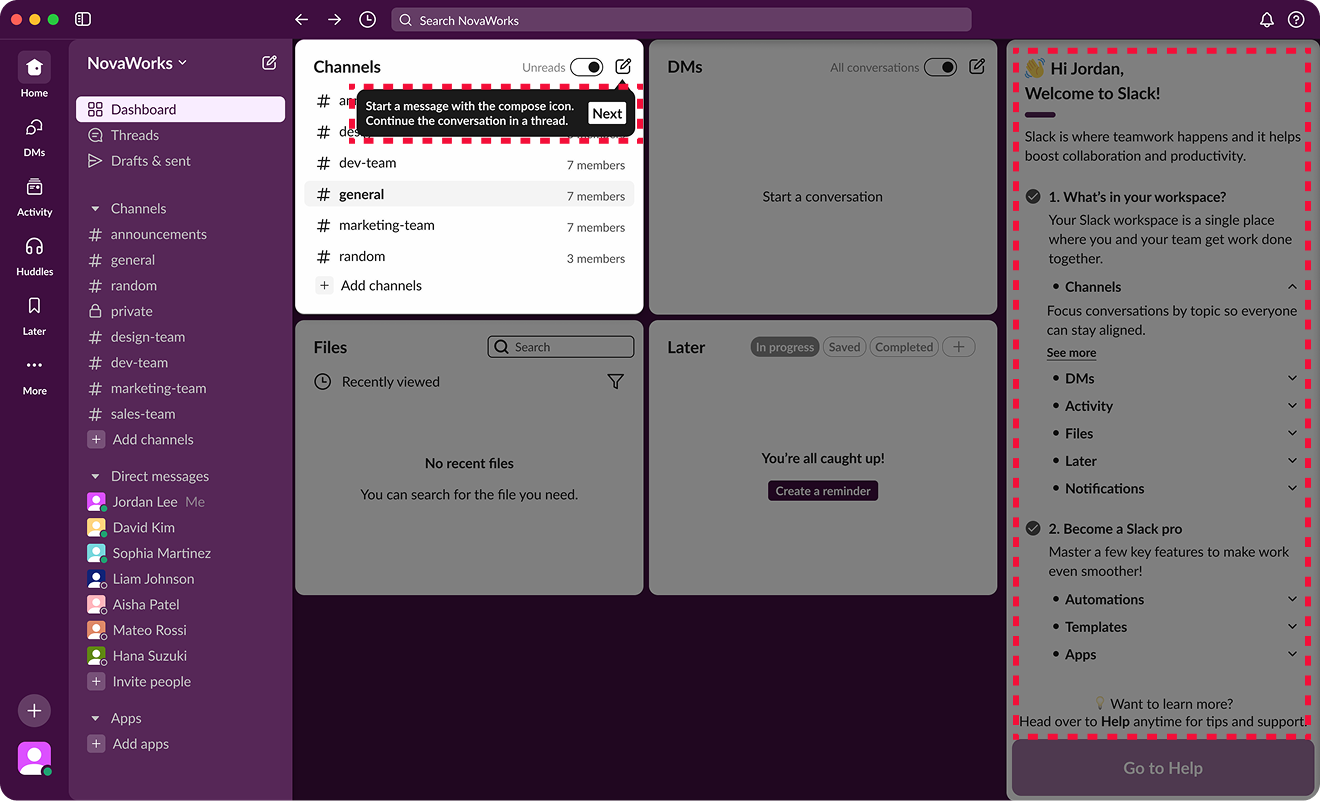Click Add channels in Channels card
This screenshot has width=1320, height=801.
[369, 285]
